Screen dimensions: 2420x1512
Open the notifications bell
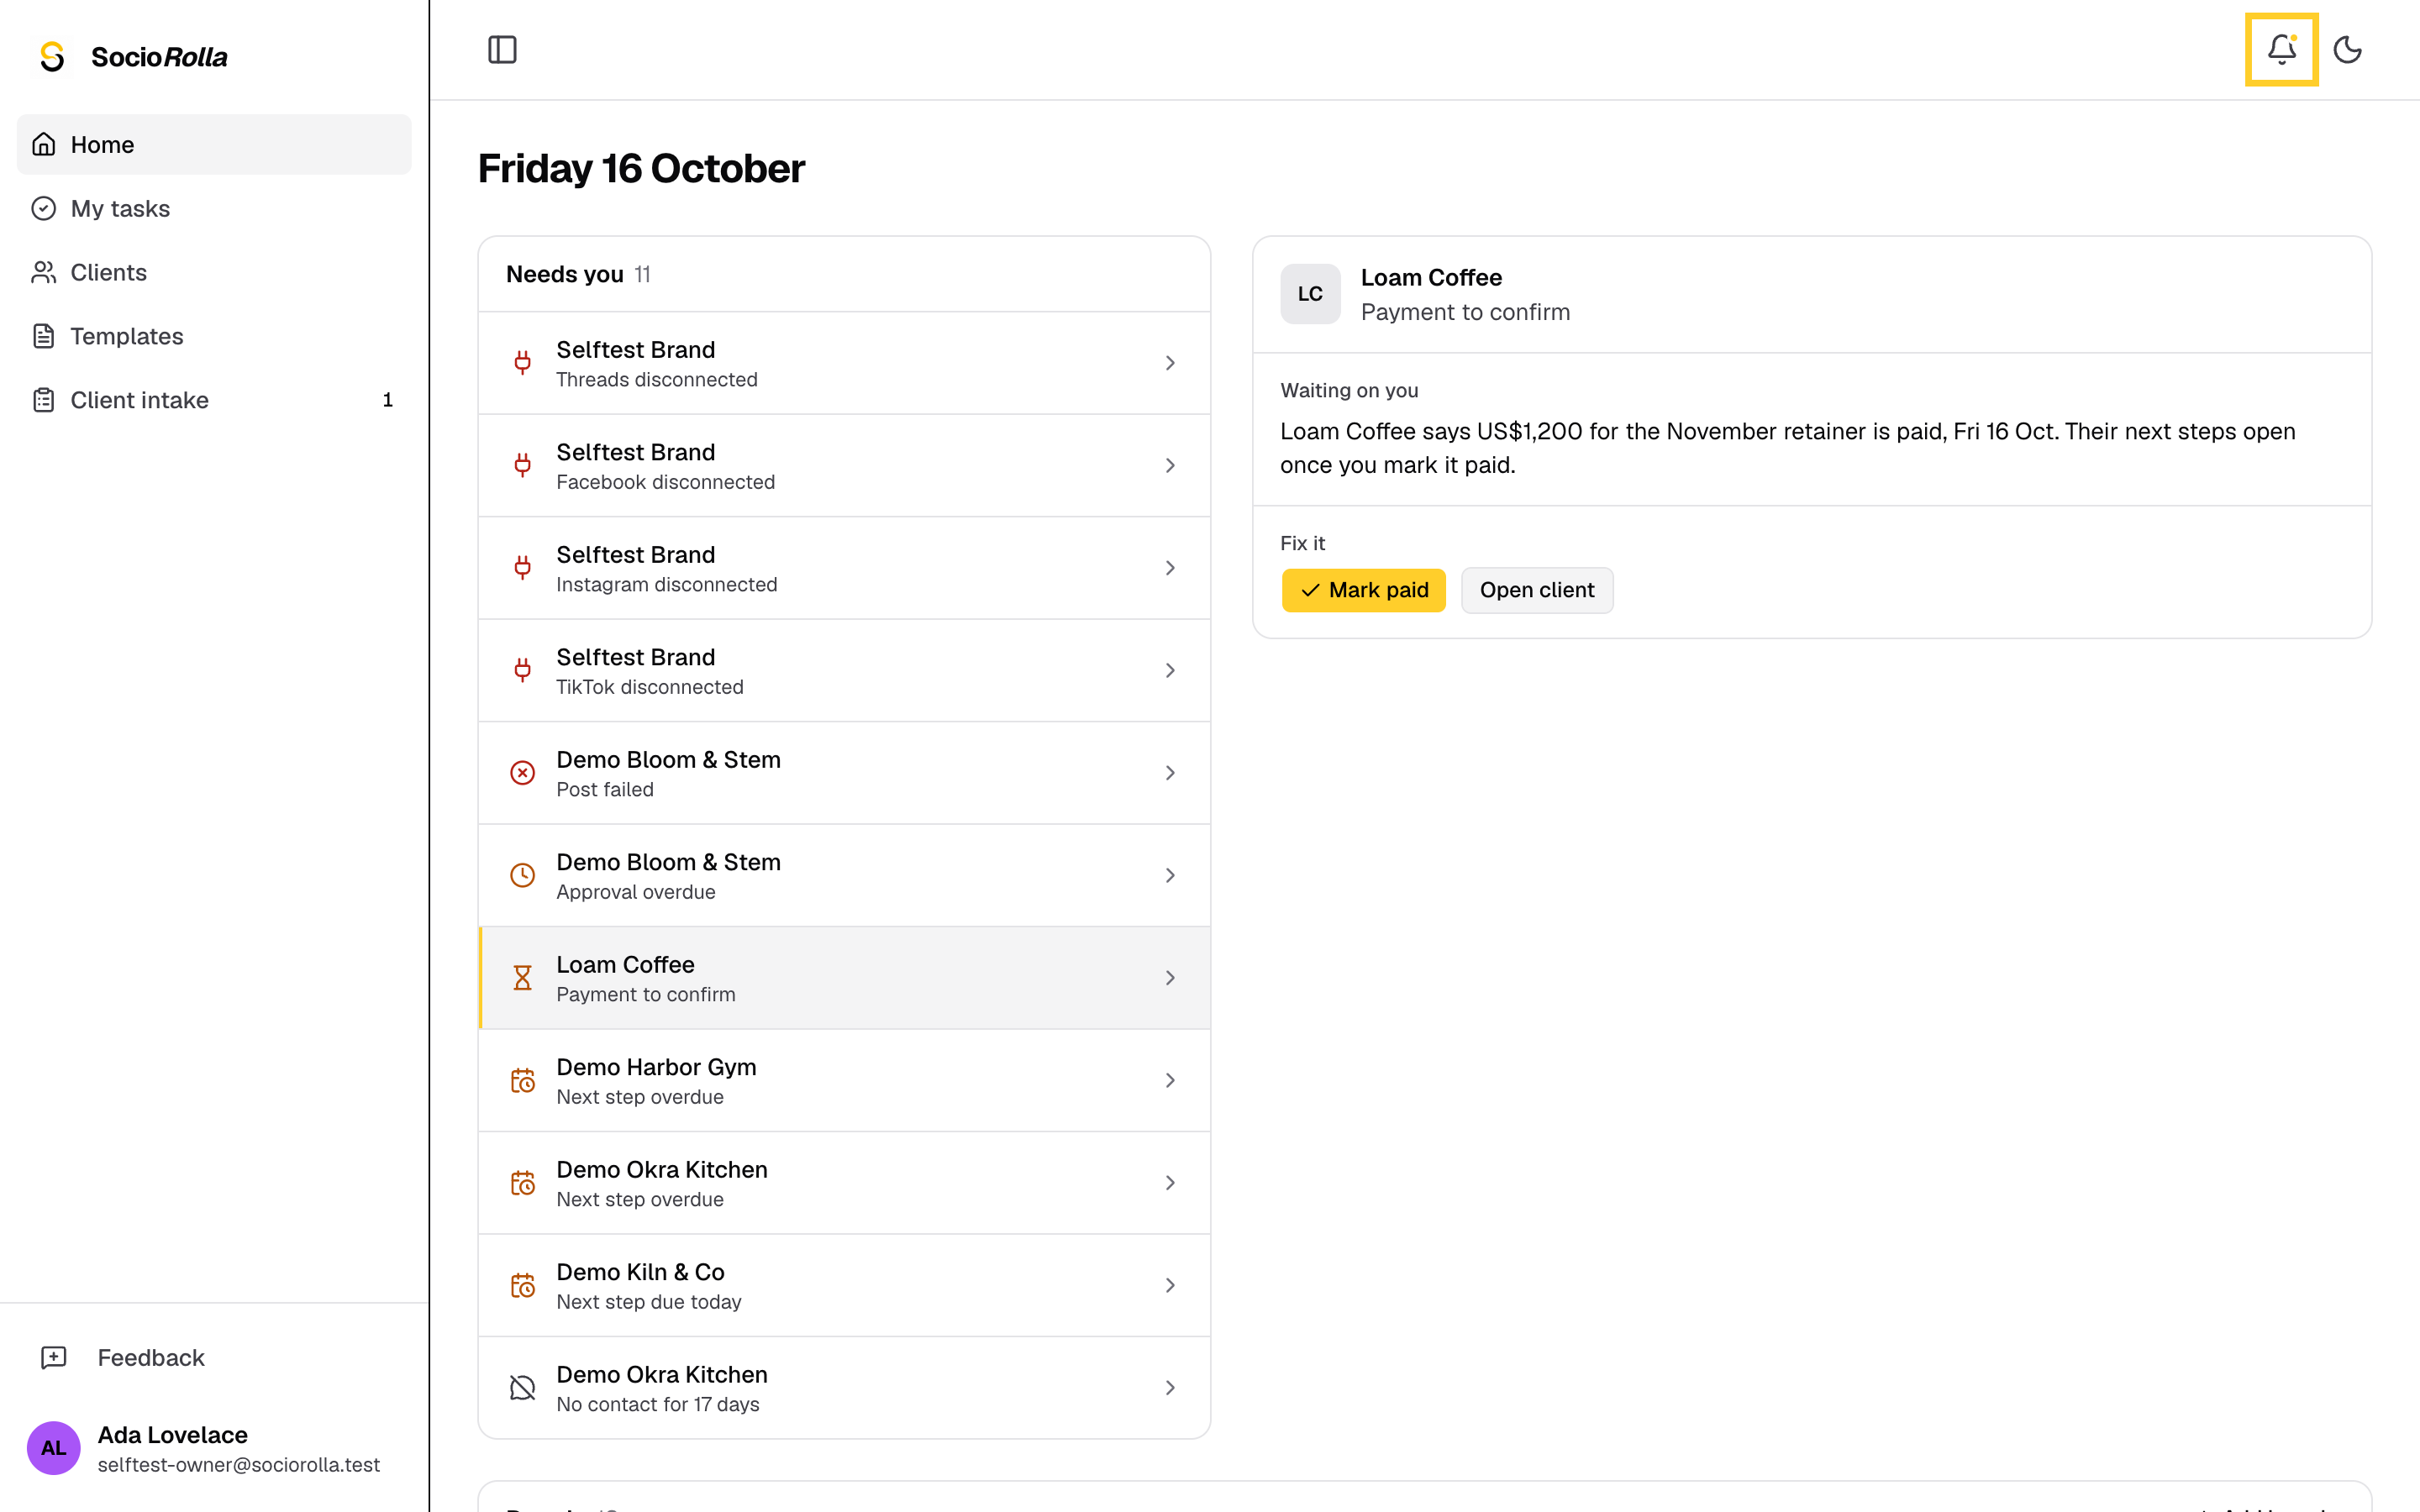[2281, 49]
